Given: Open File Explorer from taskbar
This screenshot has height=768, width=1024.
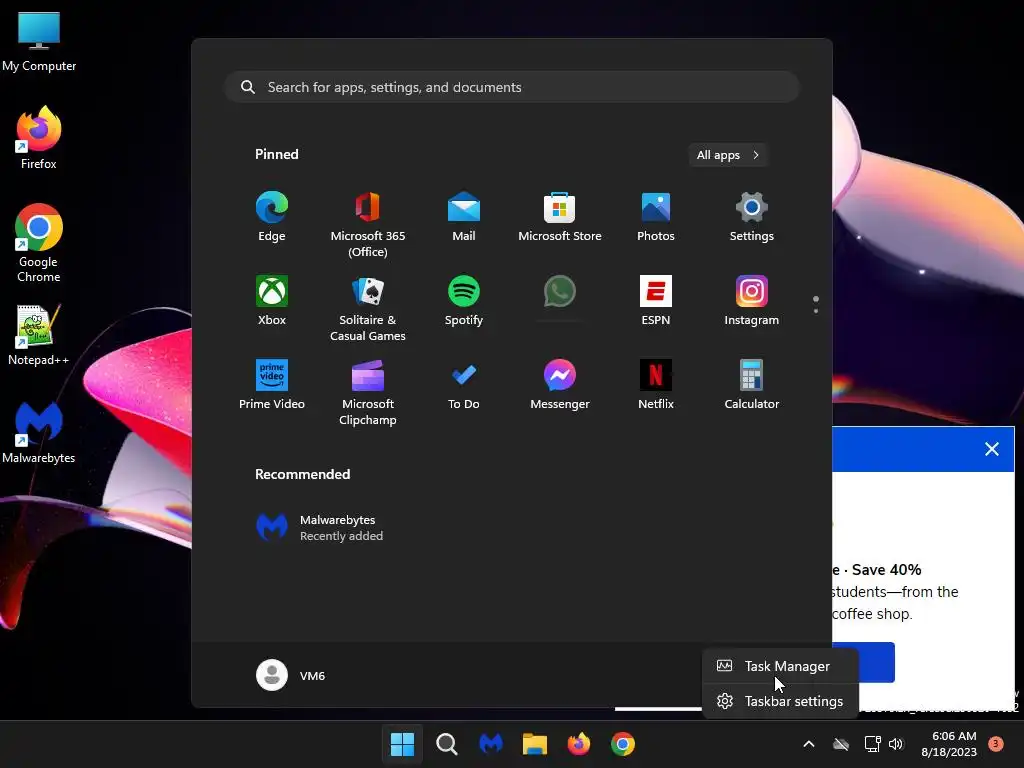Looking at the screenshot, I should click(535, 744).
